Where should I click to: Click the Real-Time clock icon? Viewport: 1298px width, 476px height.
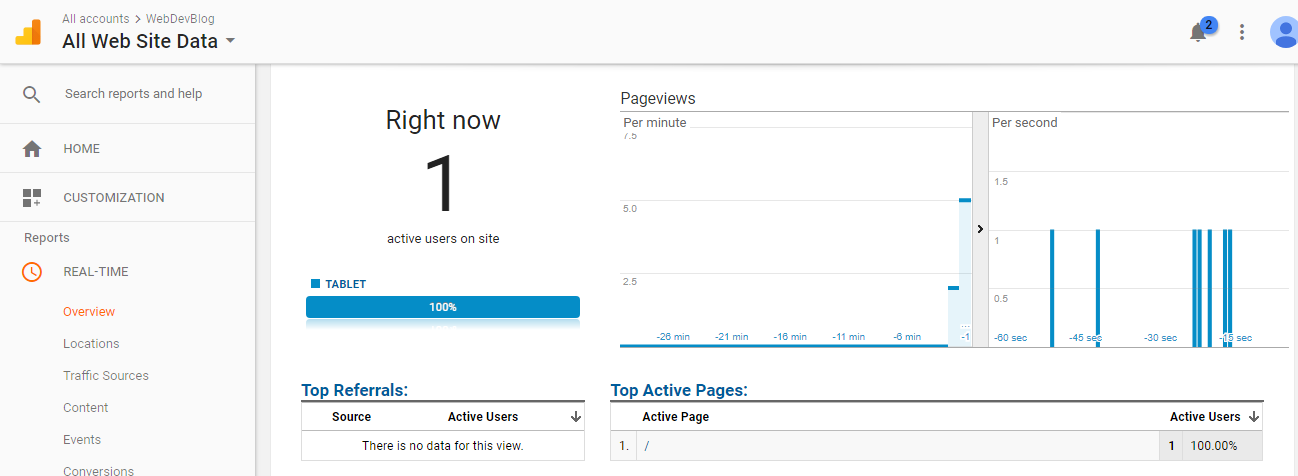(32, 272)
